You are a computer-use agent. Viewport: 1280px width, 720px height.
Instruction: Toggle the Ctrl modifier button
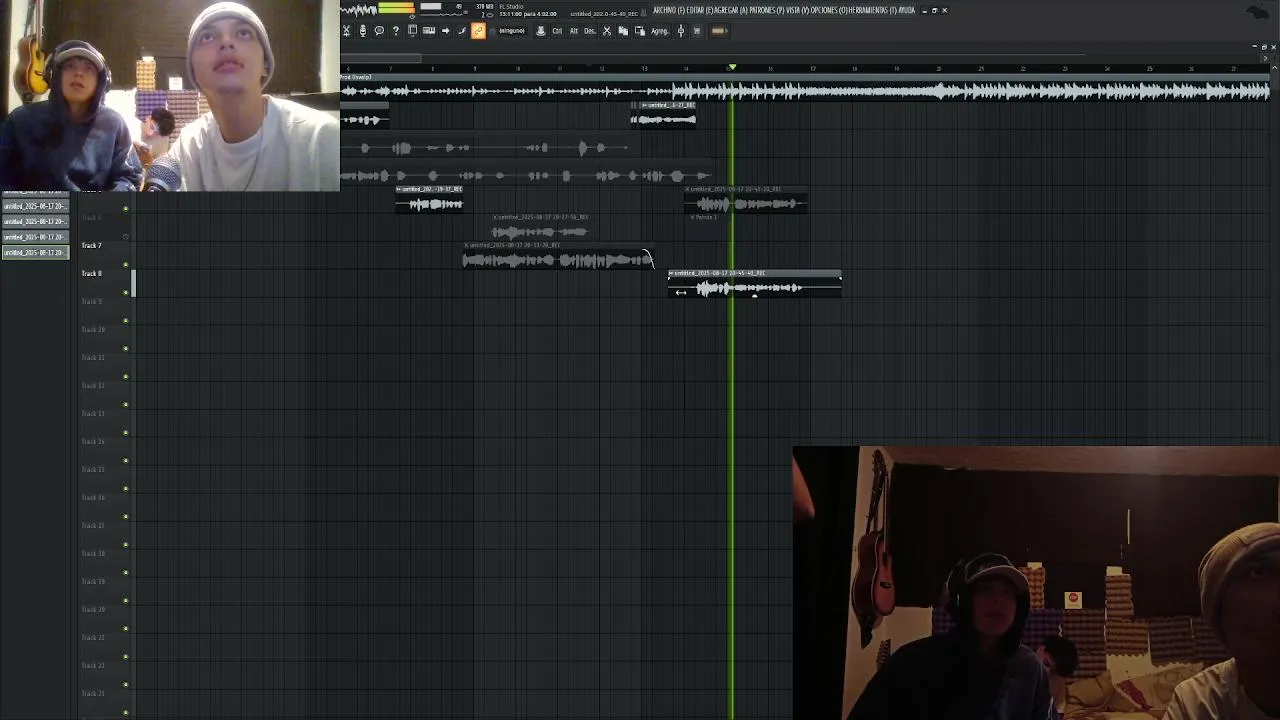pyautogui.click(x=557, y=31)
